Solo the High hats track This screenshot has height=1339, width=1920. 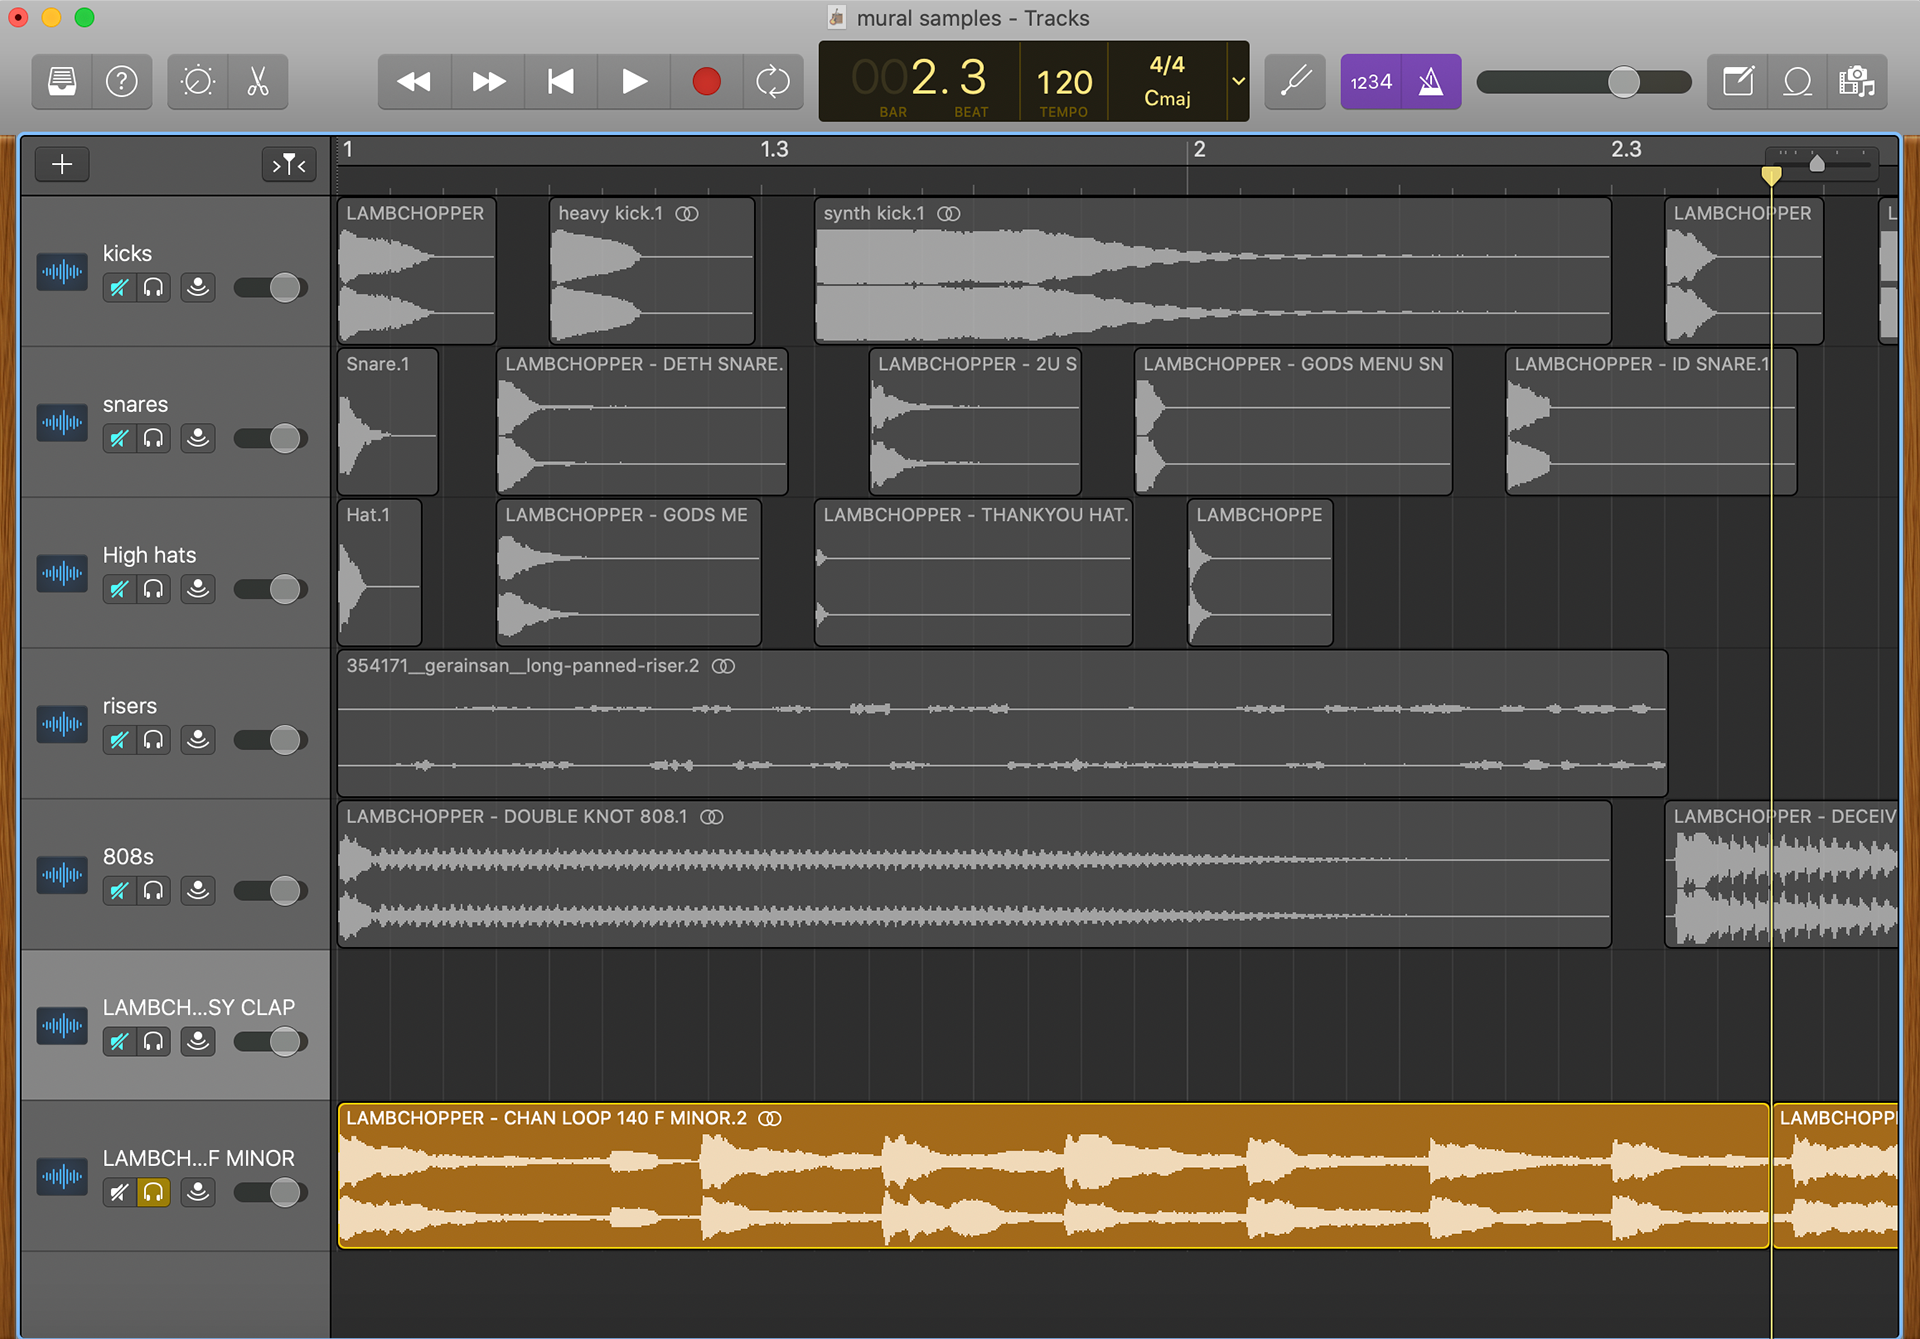(x=153, y=590)
